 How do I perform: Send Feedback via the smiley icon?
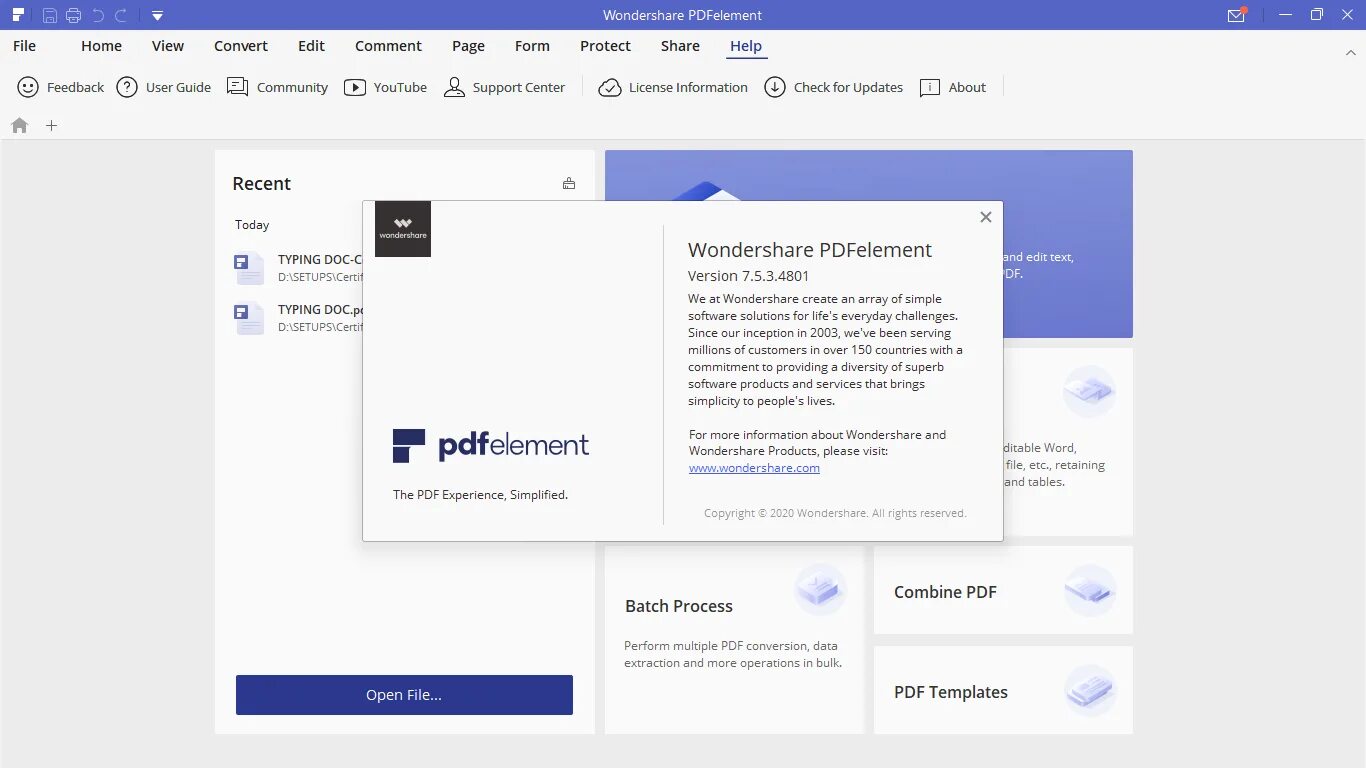pos(60,88)
